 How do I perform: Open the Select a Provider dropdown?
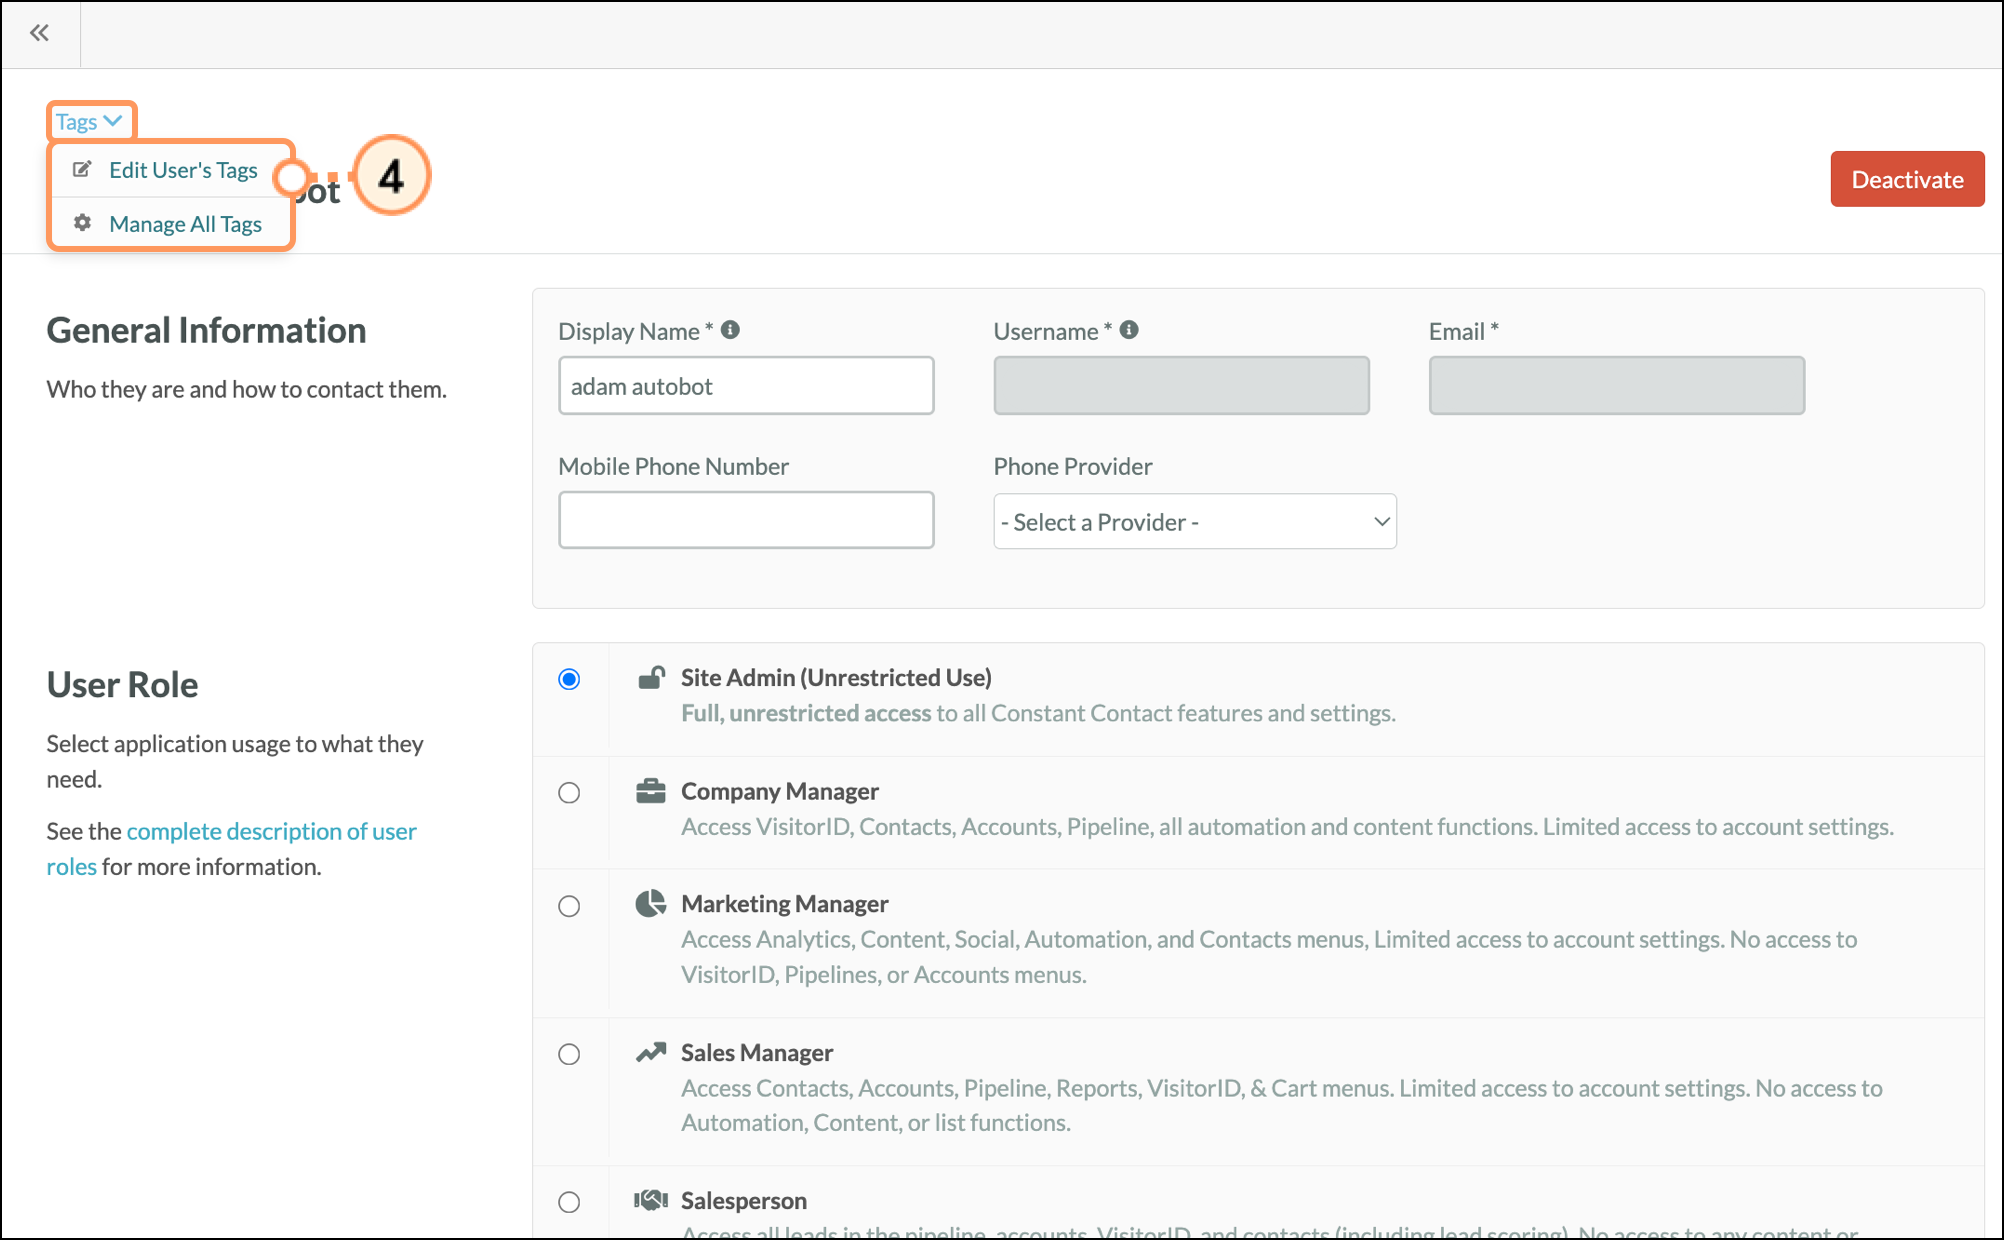tap(1195, 521)
